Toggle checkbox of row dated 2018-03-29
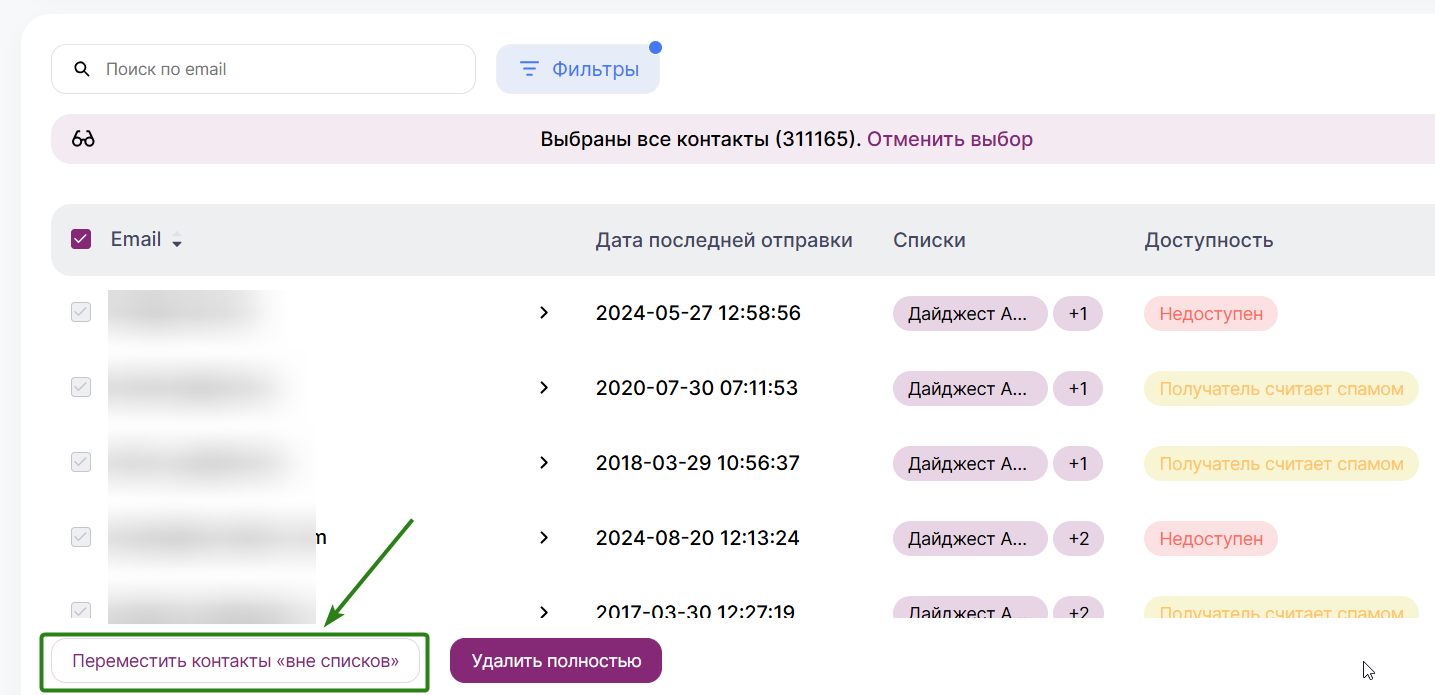 point(81,462)
